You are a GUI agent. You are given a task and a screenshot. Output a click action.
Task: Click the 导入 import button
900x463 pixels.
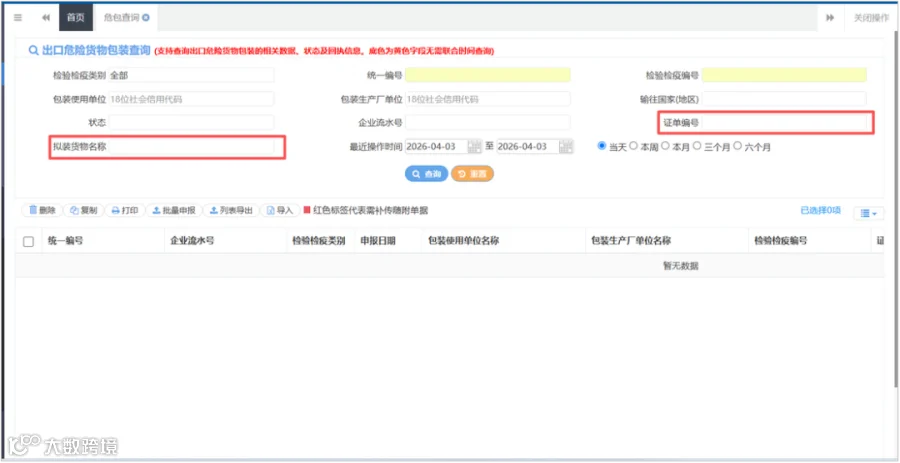(x=280, y=211)
